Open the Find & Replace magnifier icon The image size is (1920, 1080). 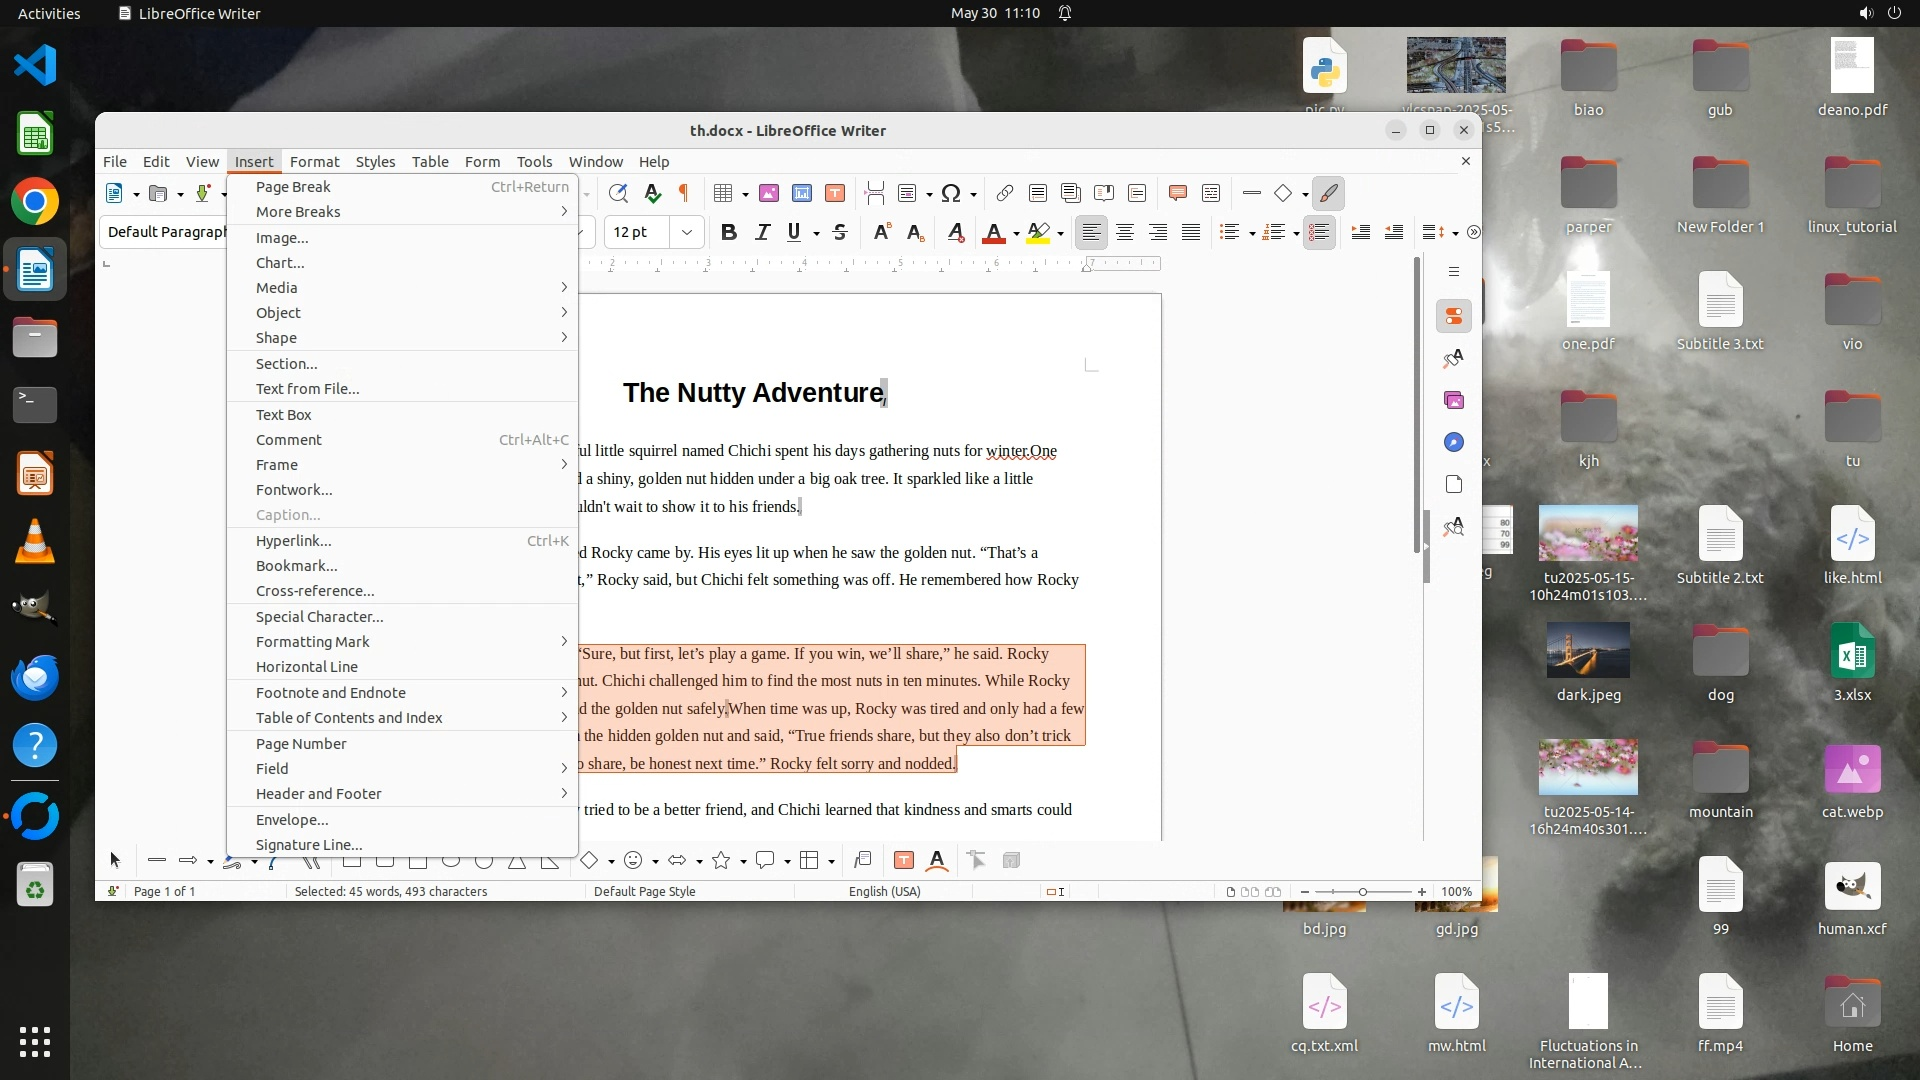pos(618,194)
